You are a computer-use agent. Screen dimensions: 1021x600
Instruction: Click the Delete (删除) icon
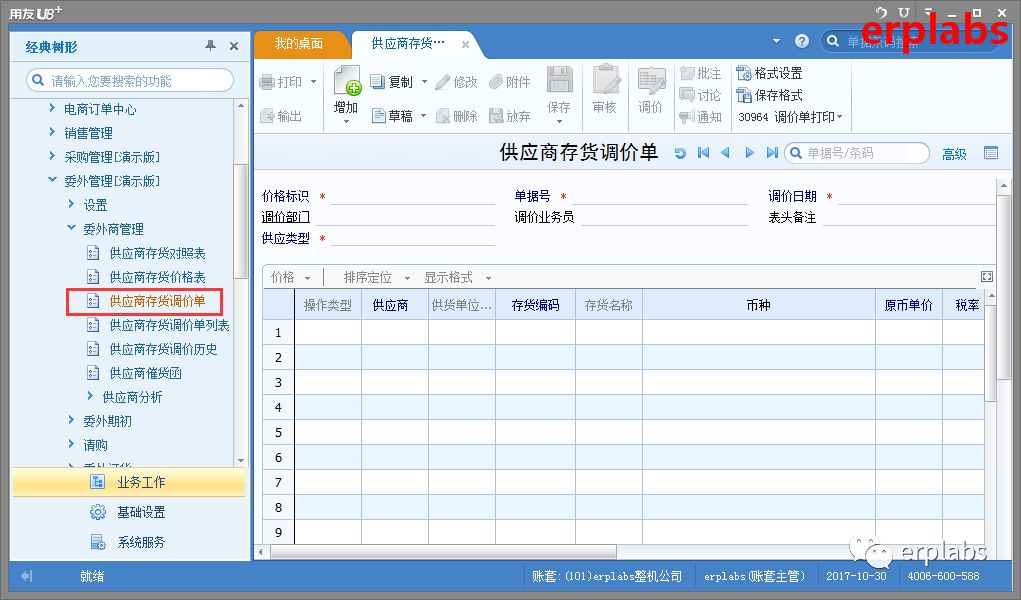(443, 116)
